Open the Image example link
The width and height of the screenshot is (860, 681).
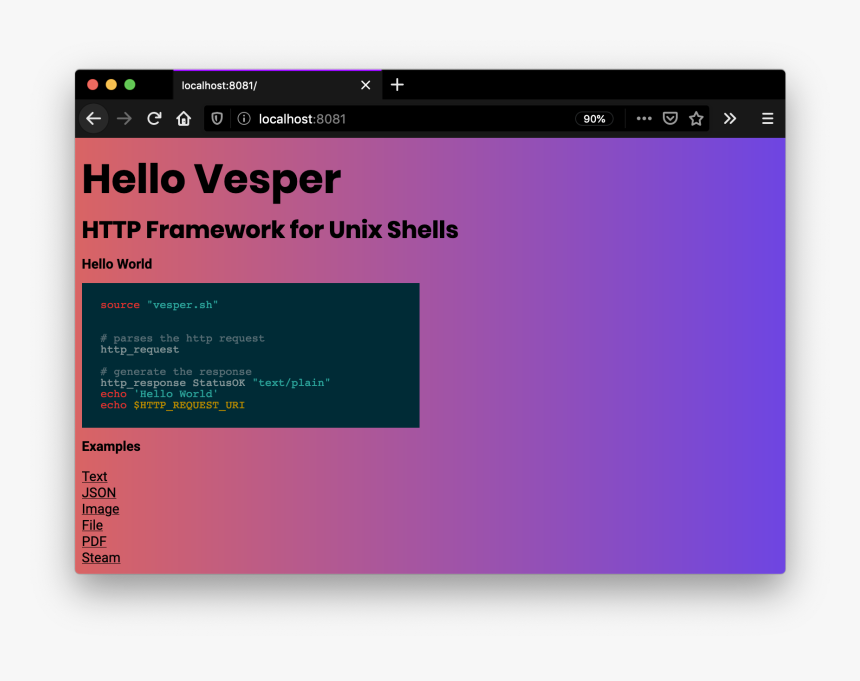pos(100,509)
